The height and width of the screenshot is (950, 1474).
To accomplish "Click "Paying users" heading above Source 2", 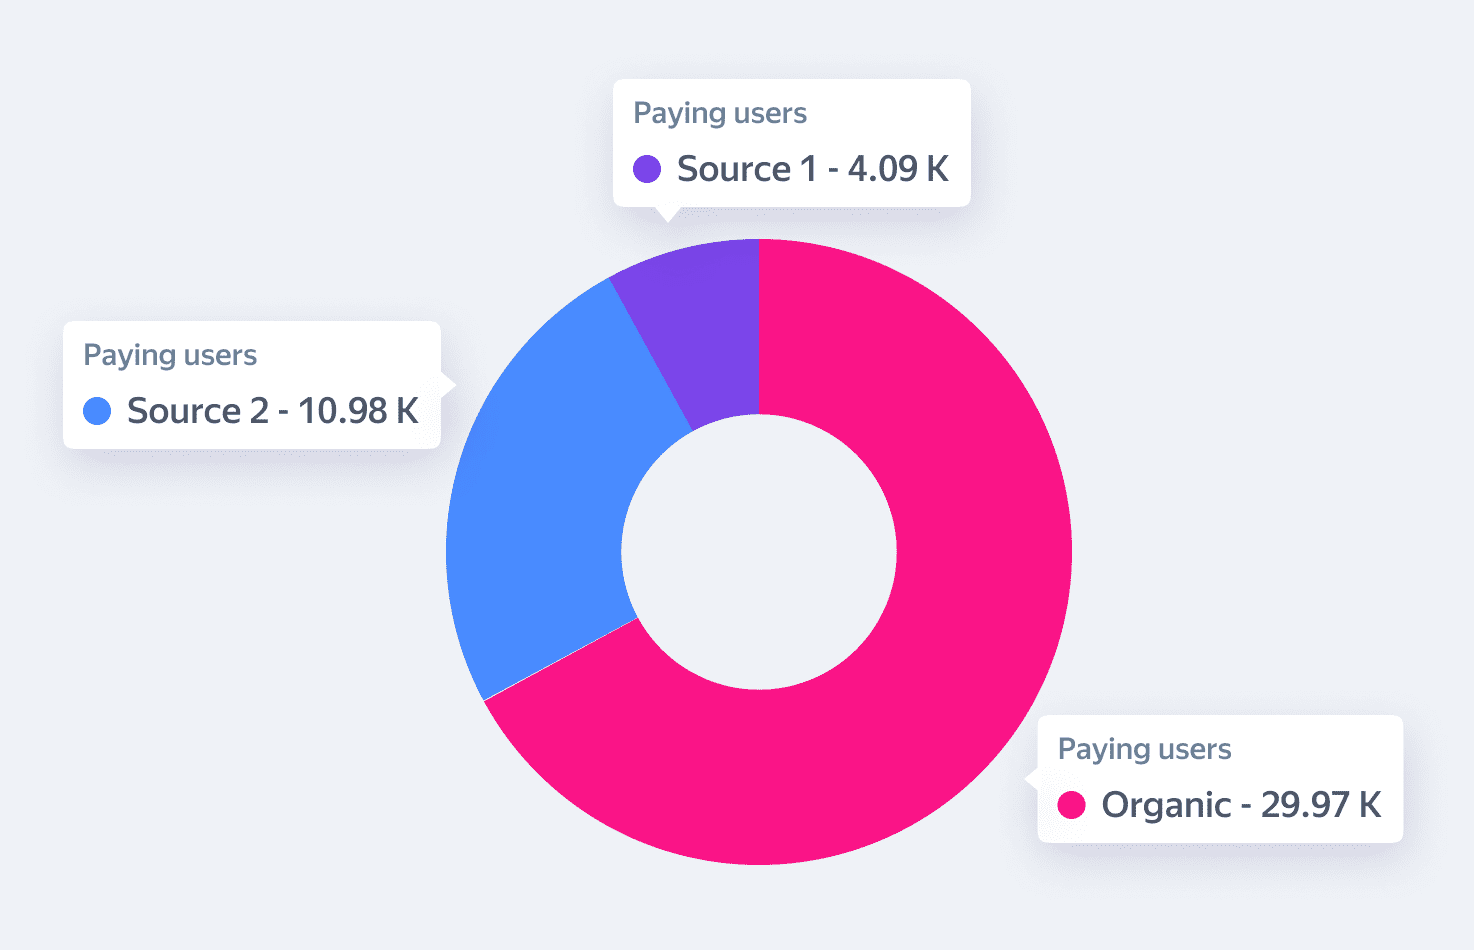I will [170, 355].
